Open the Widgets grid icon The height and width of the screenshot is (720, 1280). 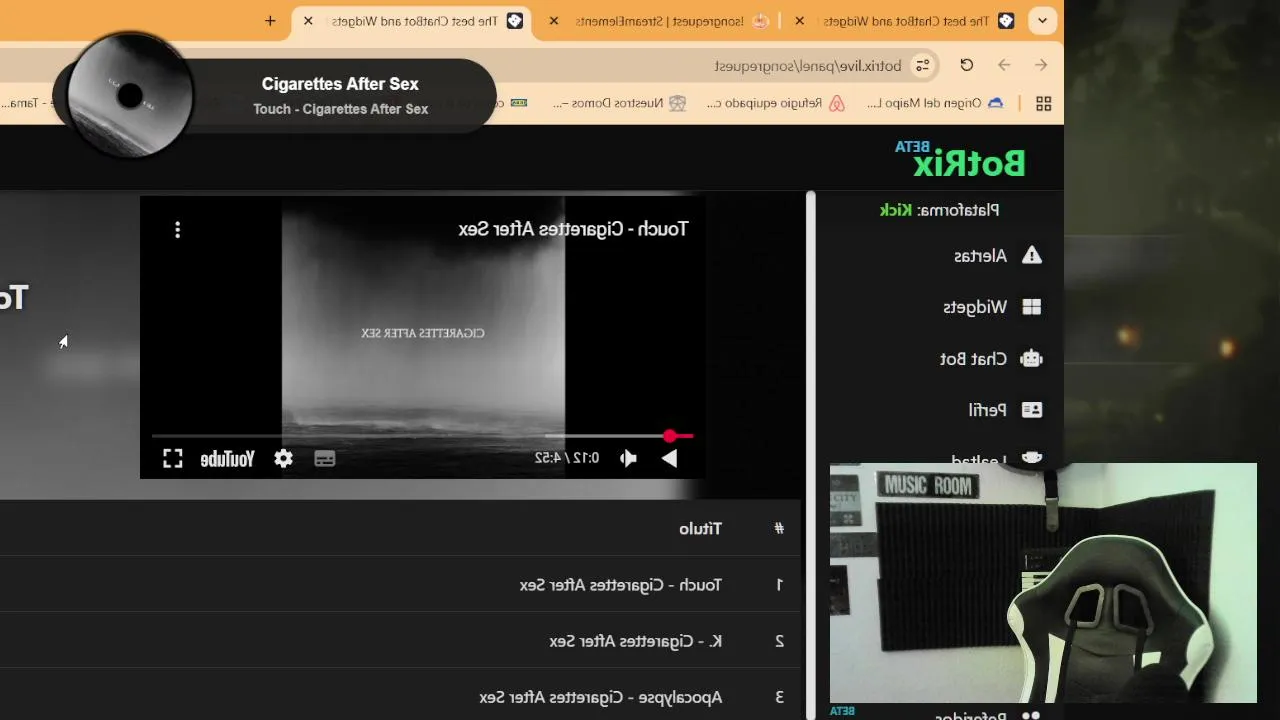(x=1031, y=307)
